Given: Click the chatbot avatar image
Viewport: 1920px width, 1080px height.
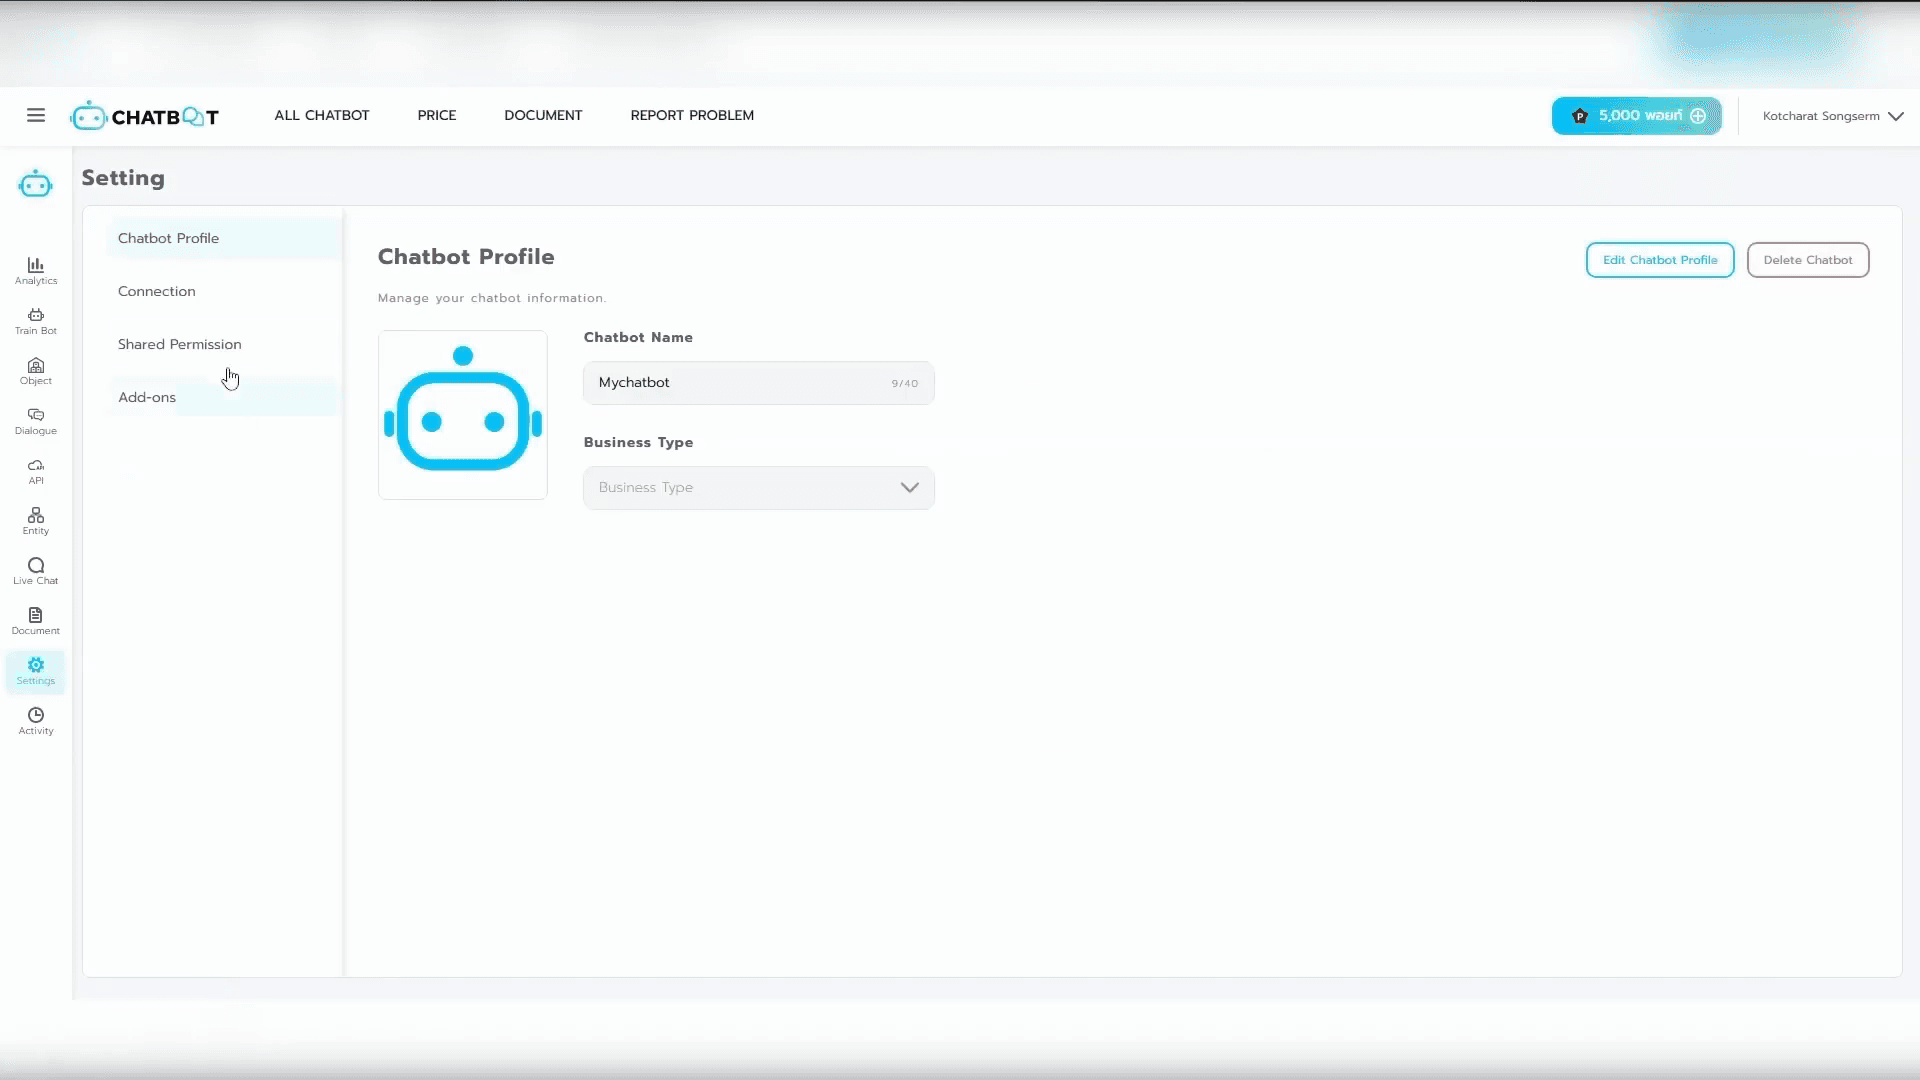Looking at the screenshot, I should point(463,415).
